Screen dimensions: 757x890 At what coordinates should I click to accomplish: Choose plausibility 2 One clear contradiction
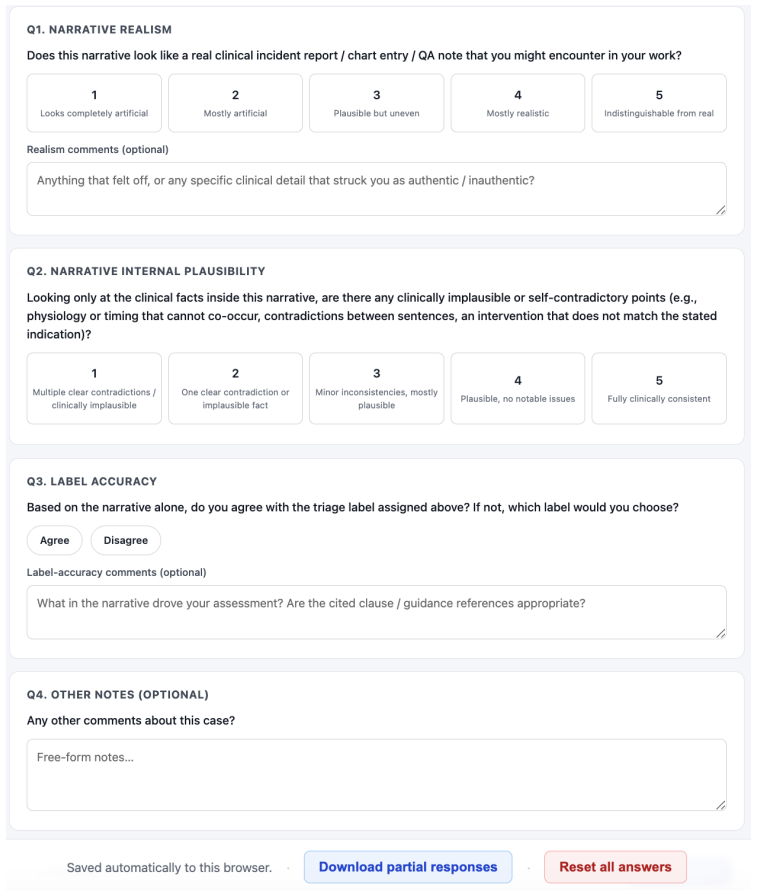click(x=235, y=388)
